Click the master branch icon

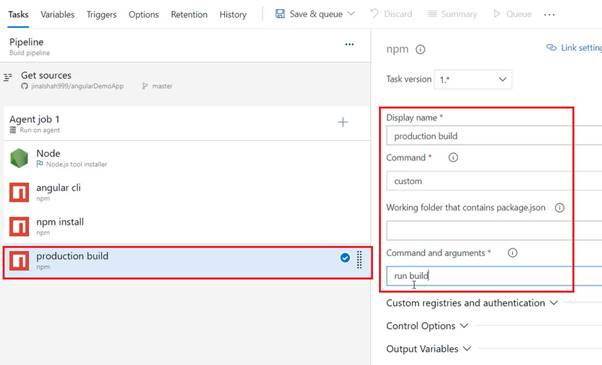pyautogui.click(x=145, y=86)
